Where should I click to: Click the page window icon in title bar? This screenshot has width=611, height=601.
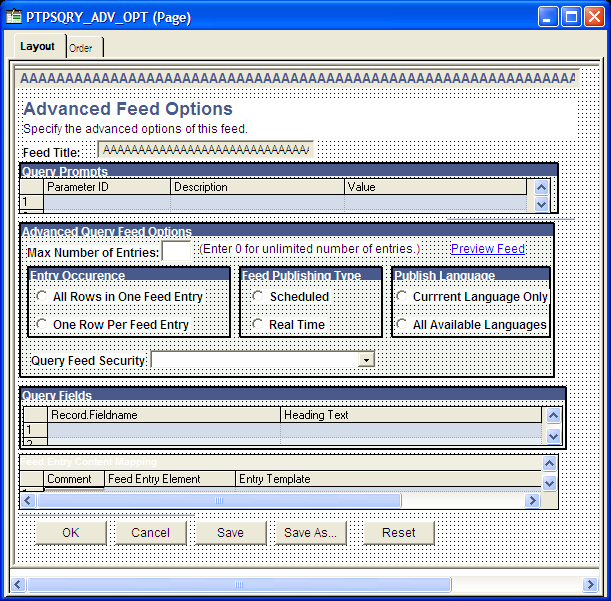point(14,17)
